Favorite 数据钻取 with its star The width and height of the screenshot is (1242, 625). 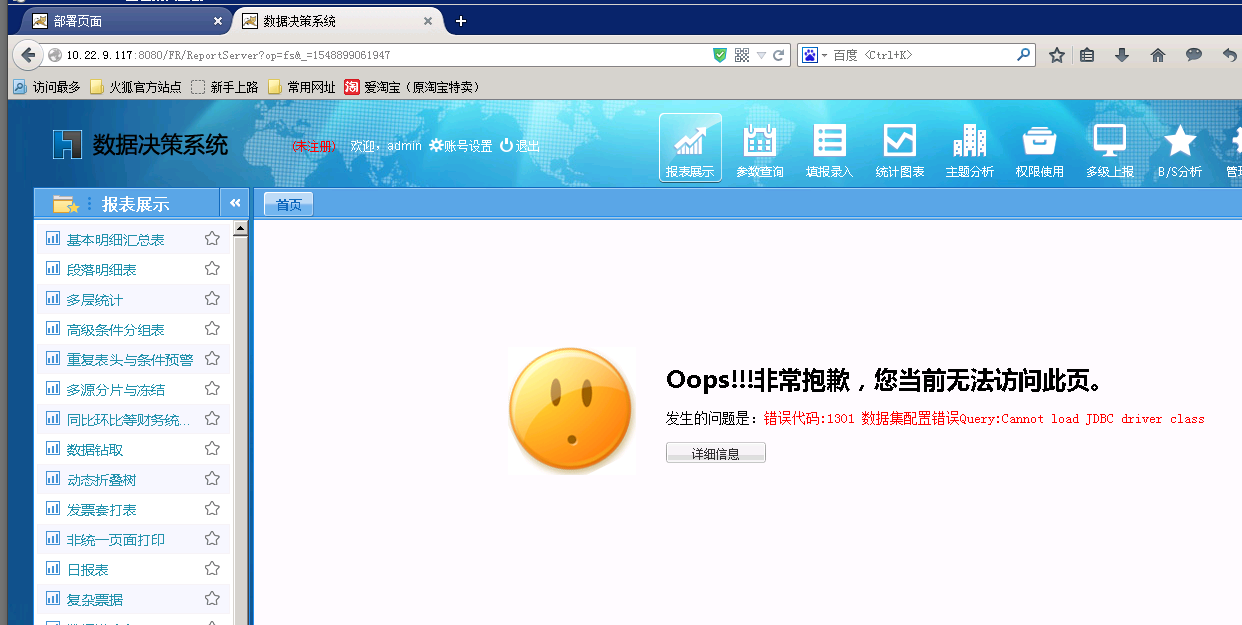(x=212, y=449)
